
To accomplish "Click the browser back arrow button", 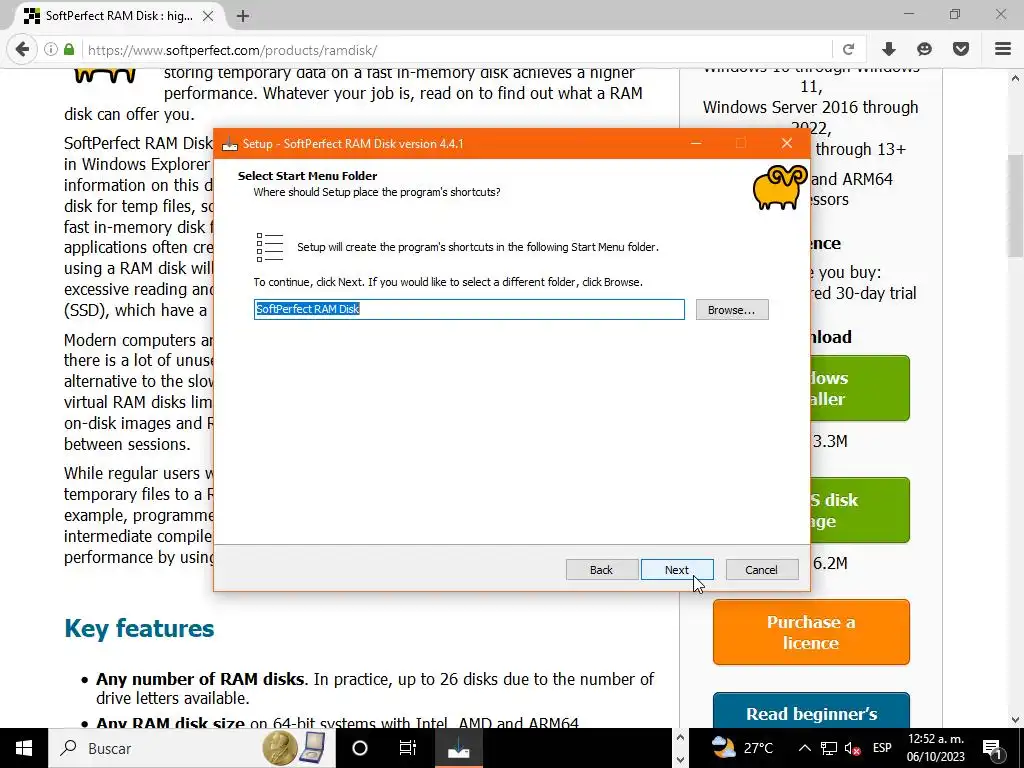I will pos(22,50).
